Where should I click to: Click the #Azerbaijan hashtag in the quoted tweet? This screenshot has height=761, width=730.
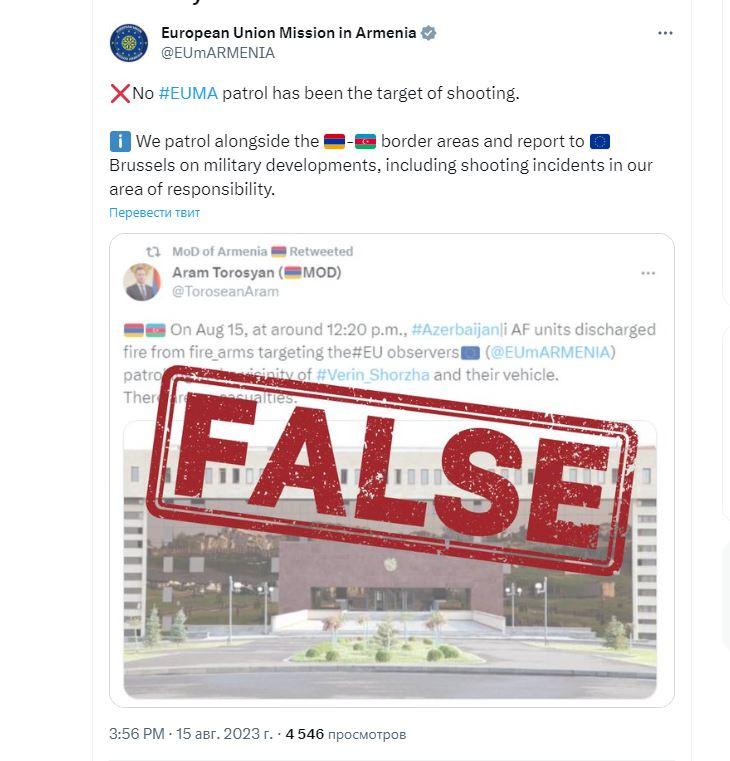455,330
